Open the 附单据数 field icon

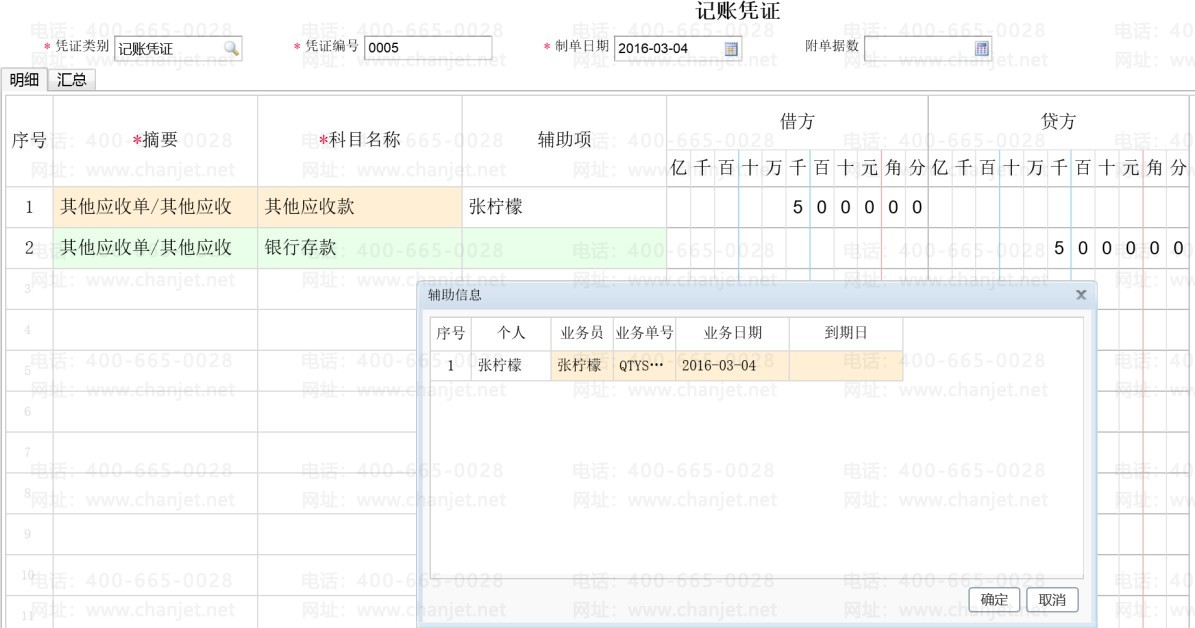(x=982, y=49)
